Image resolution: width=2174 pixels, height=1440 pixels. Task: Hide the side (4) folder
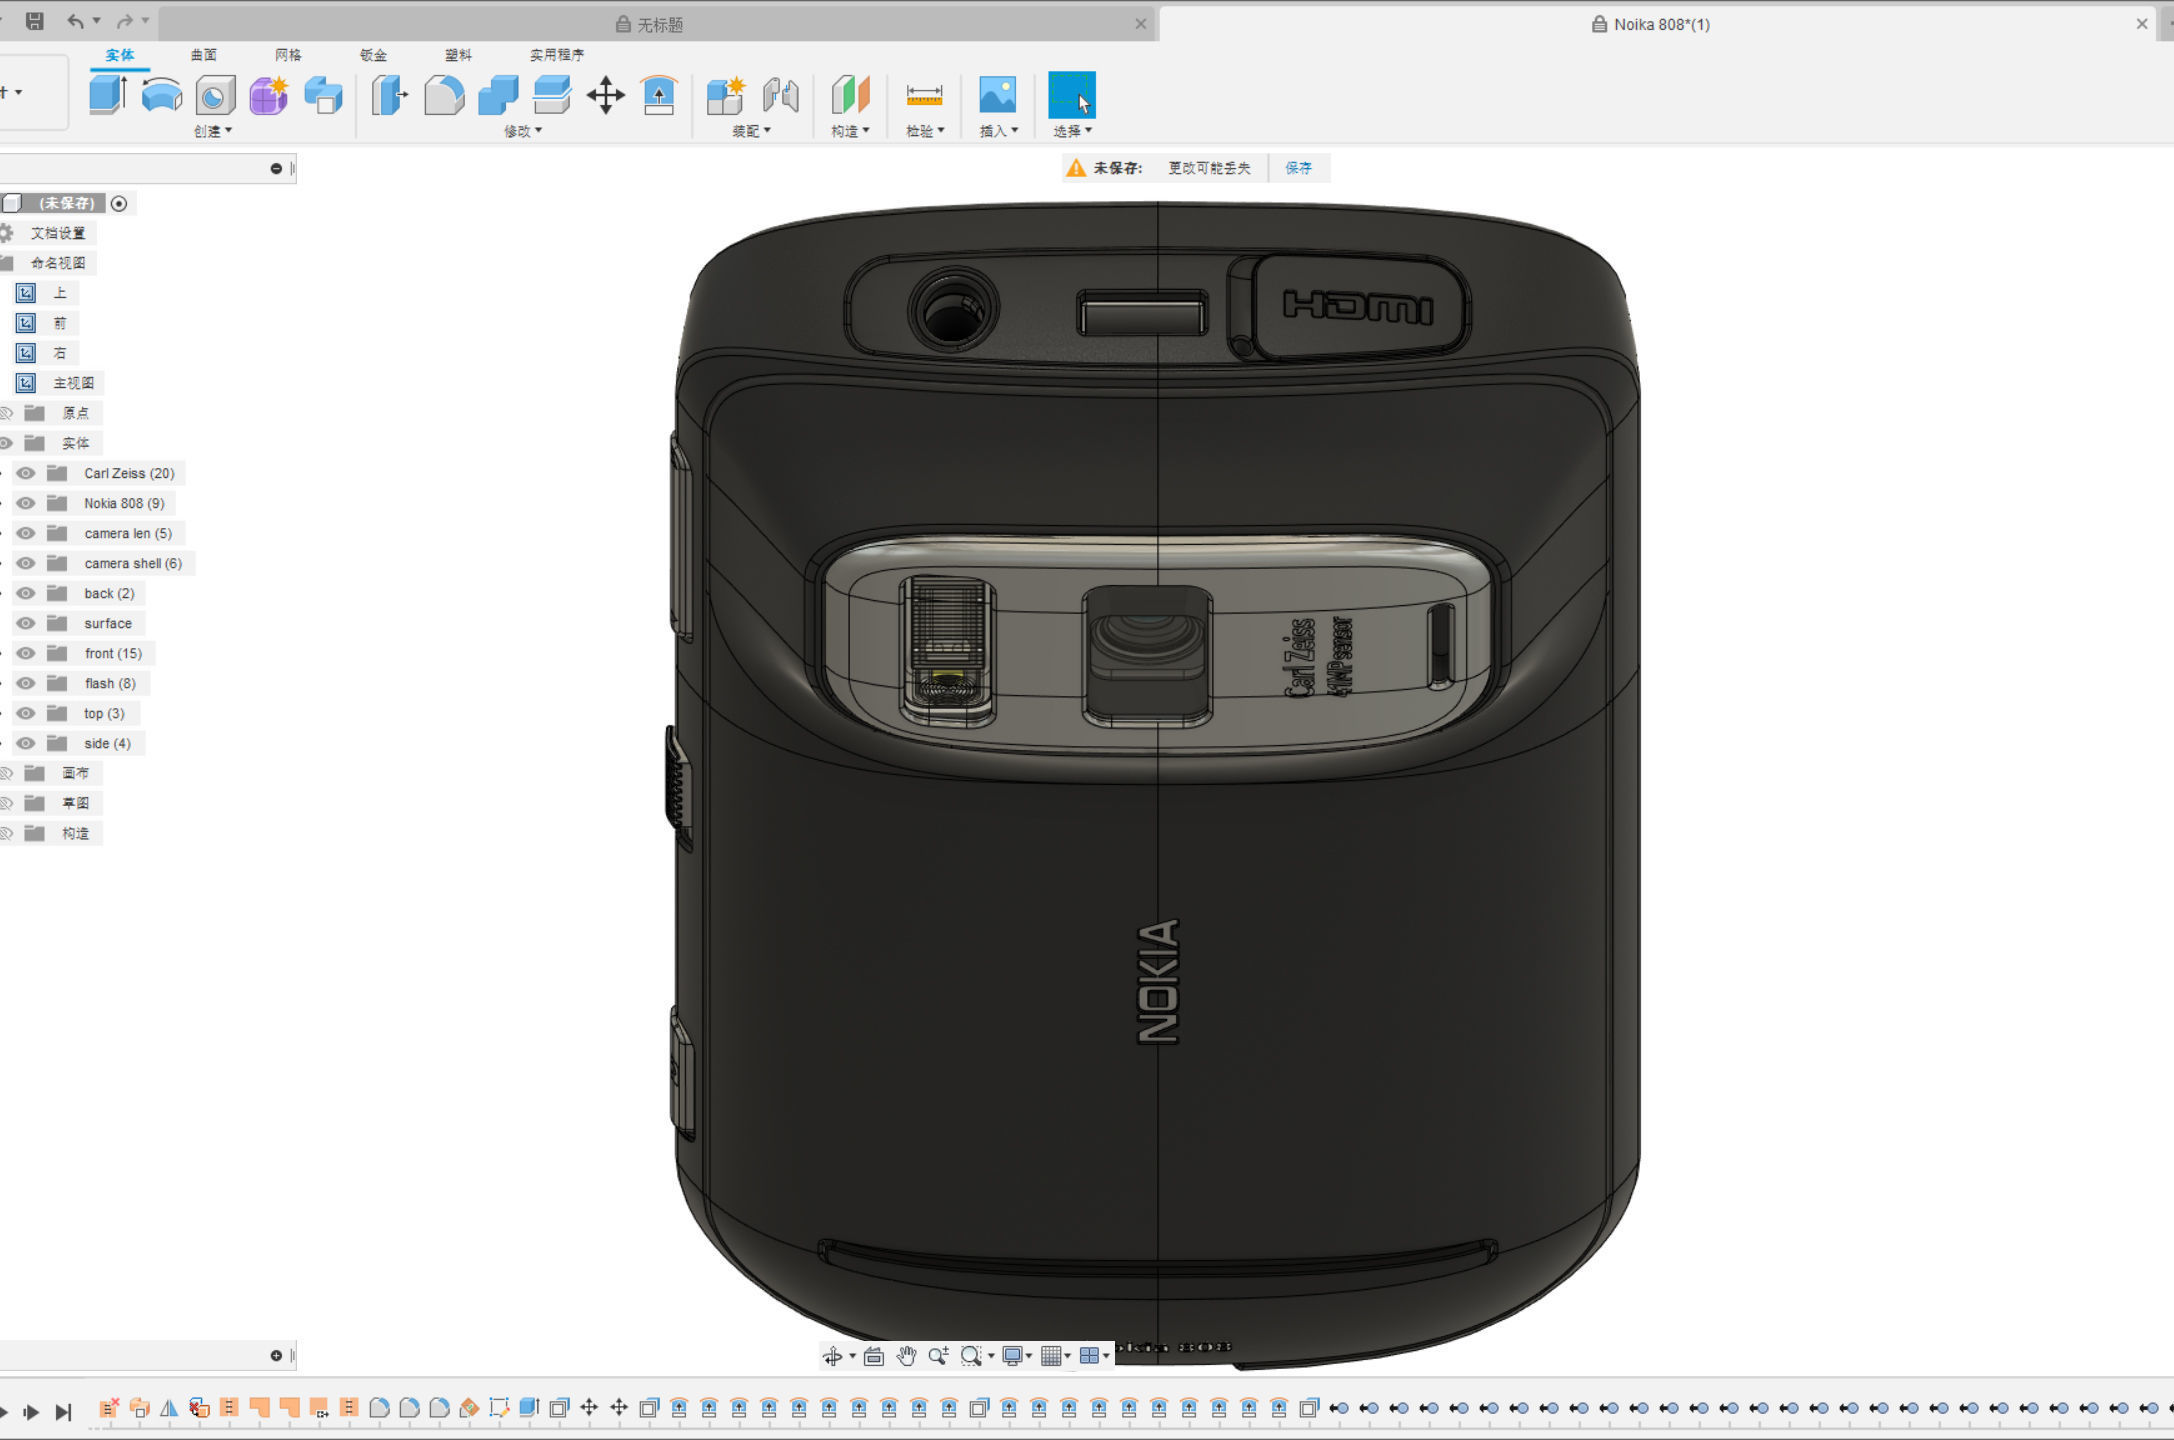click(26, 743)
